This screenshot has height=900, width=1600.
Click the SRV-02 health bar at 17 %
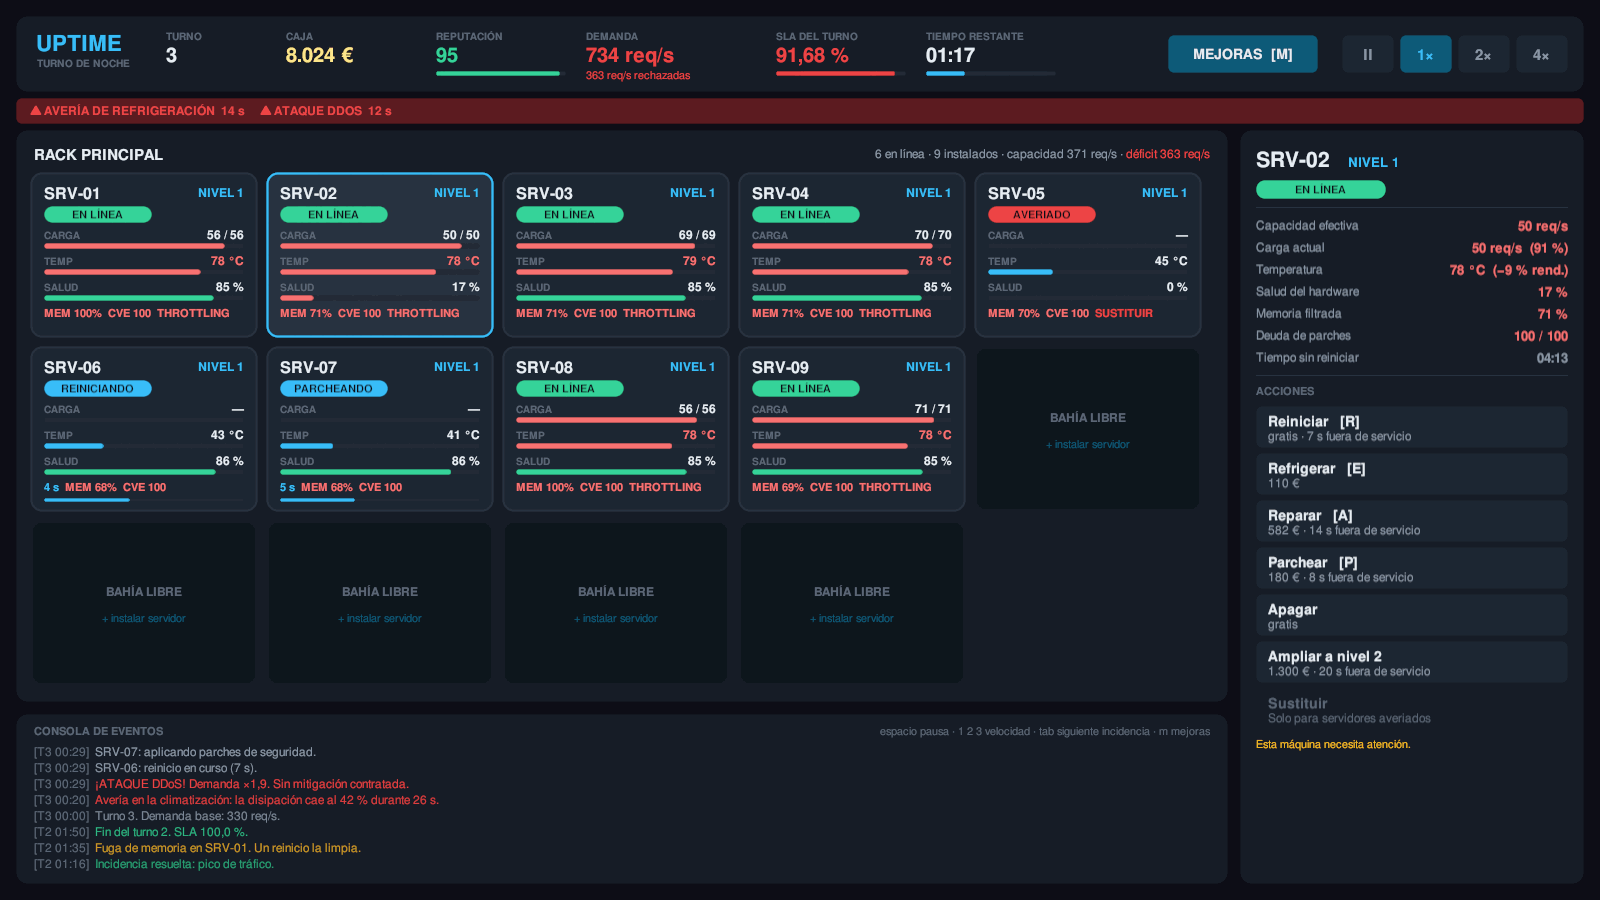coord(380,298)
